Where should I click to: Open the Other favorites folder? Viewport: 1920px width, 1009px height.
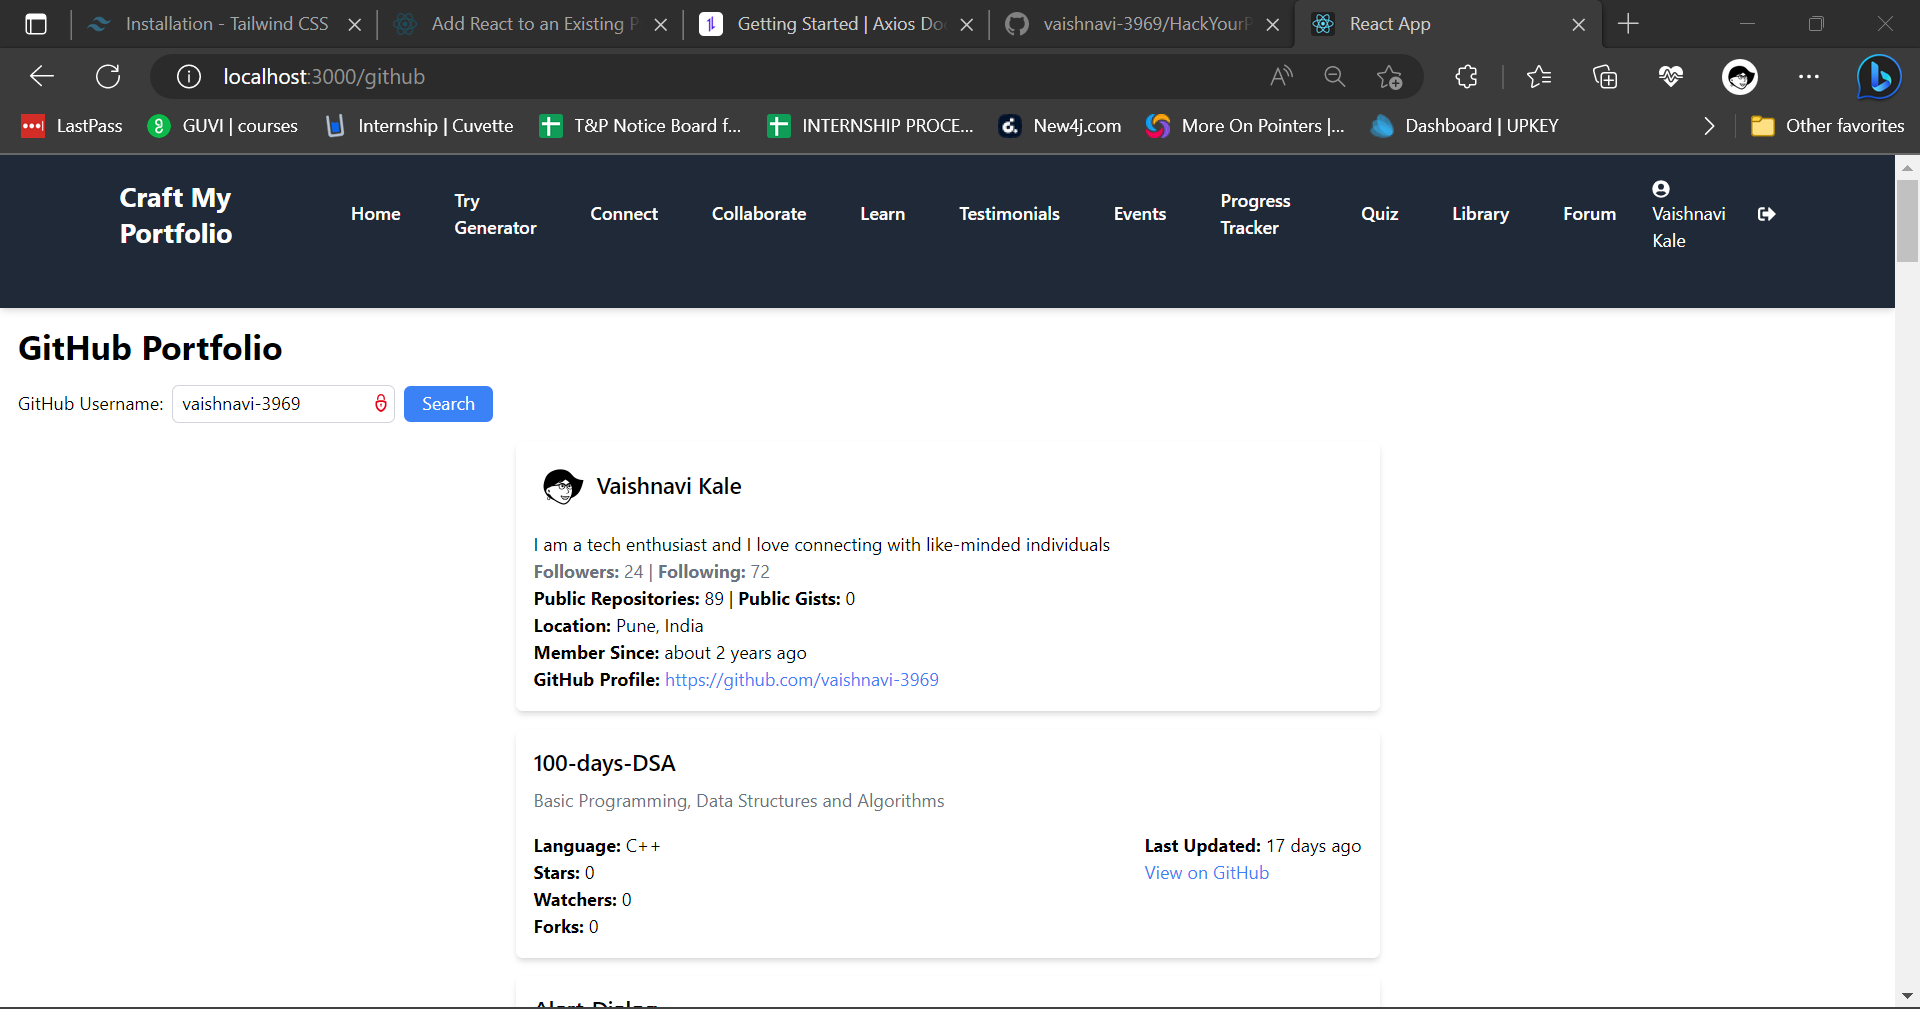point(1829,126)
